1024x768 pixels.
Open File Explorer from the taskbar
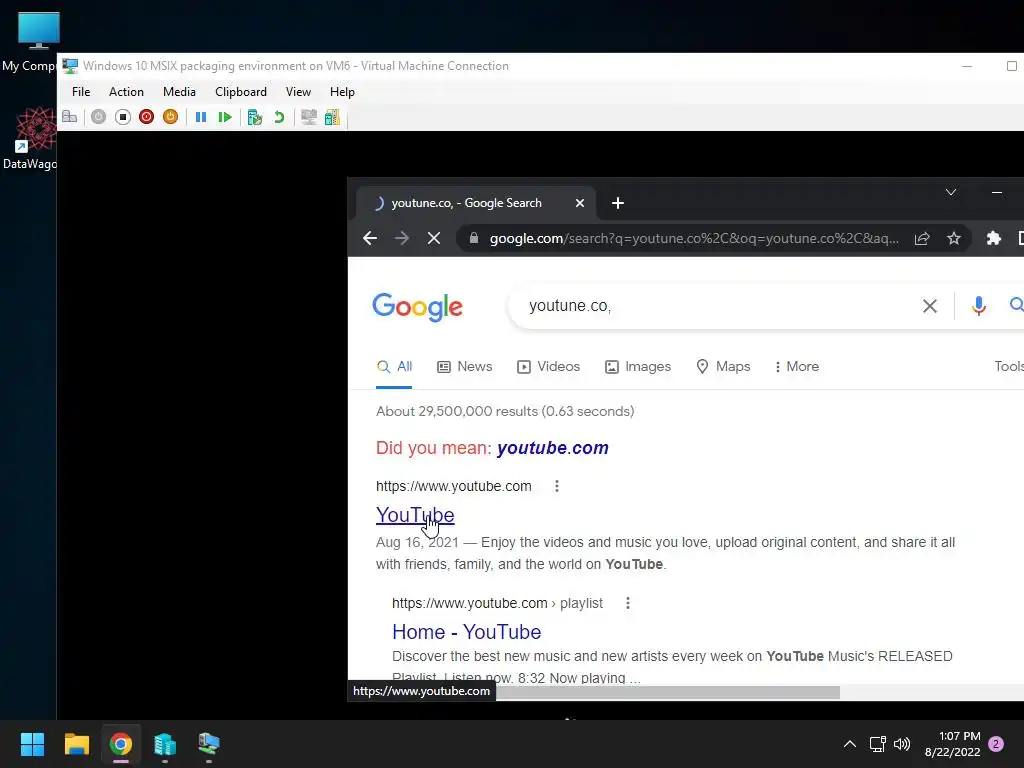pos(76,744)
